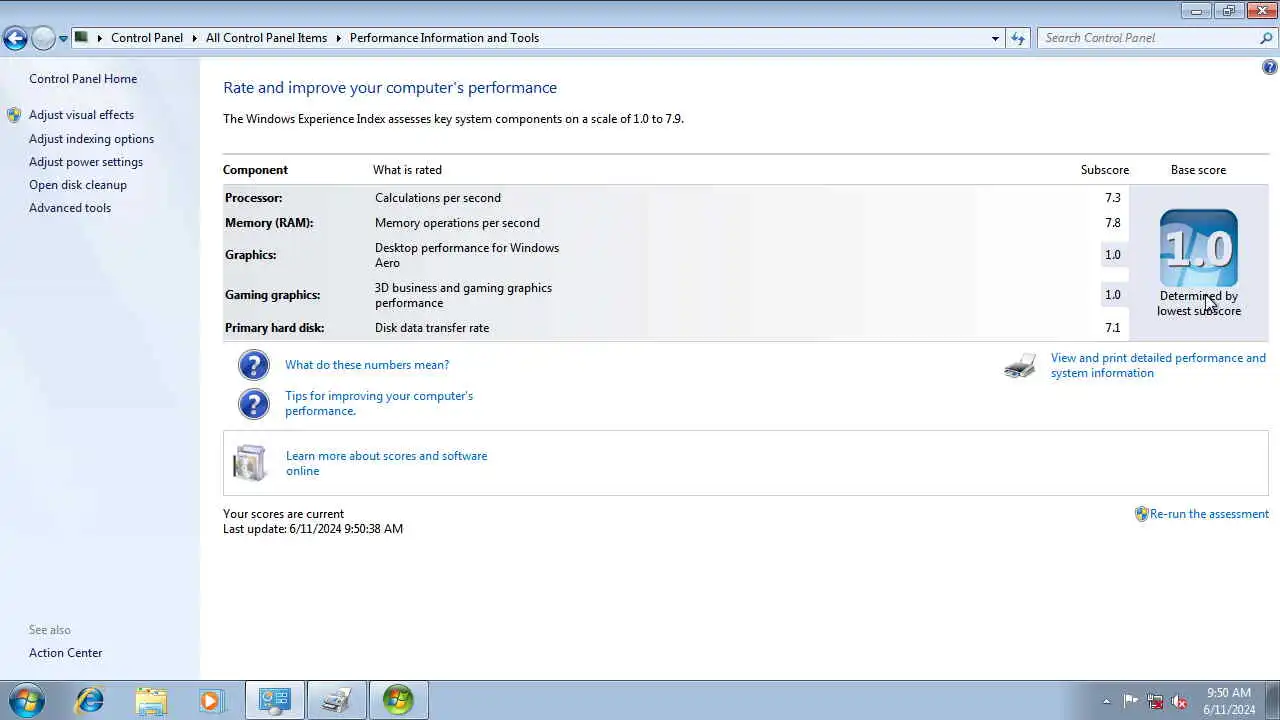Click the Gaming graphics row label

(273, 295)
